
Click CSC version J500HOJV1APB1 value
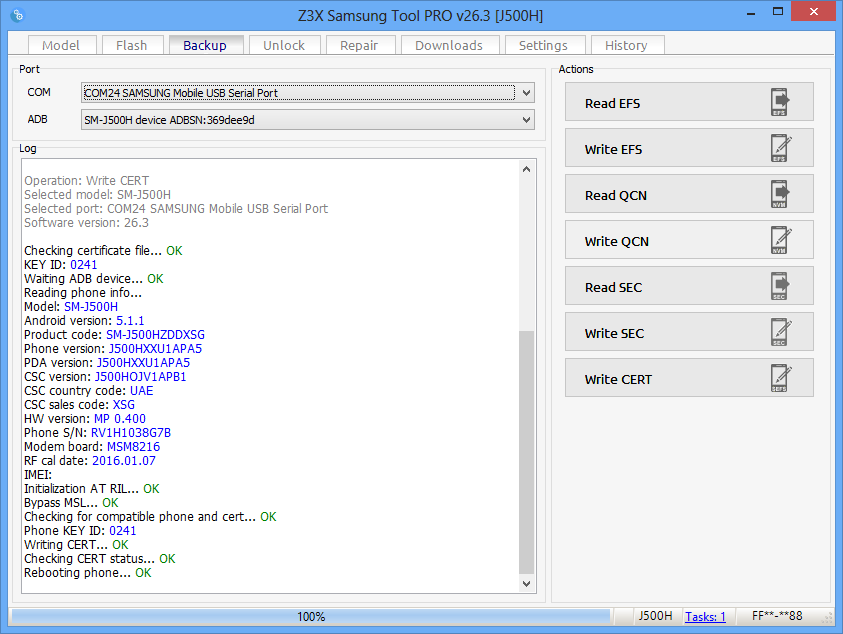(141, 376)
